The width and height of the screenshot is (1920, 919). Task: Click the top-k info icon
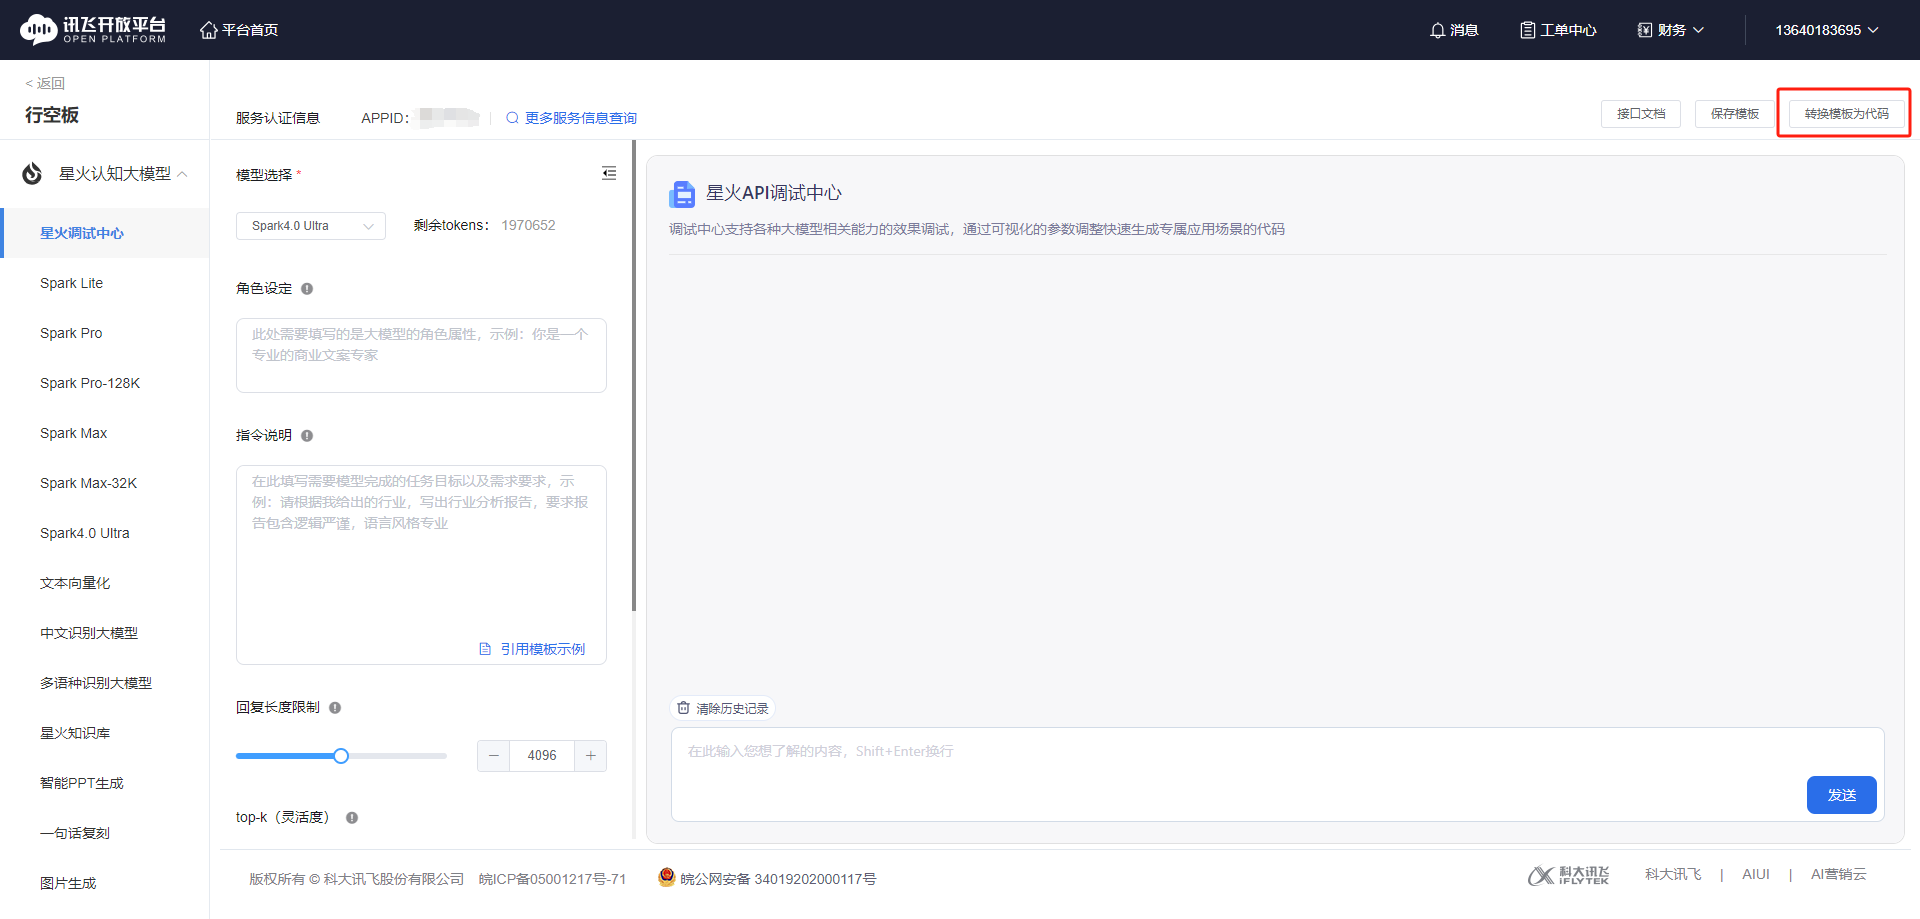tap(352, 818)
